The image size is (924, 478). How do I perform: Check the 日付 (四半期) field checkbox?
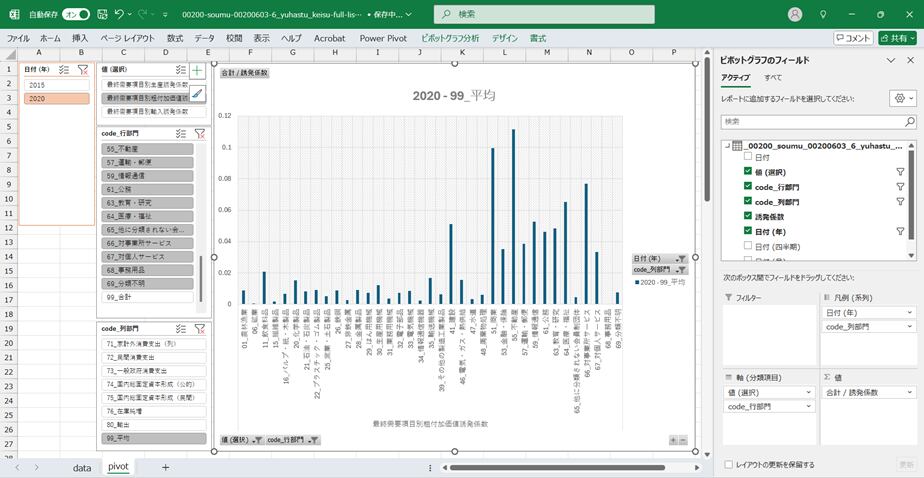[748, 246]
